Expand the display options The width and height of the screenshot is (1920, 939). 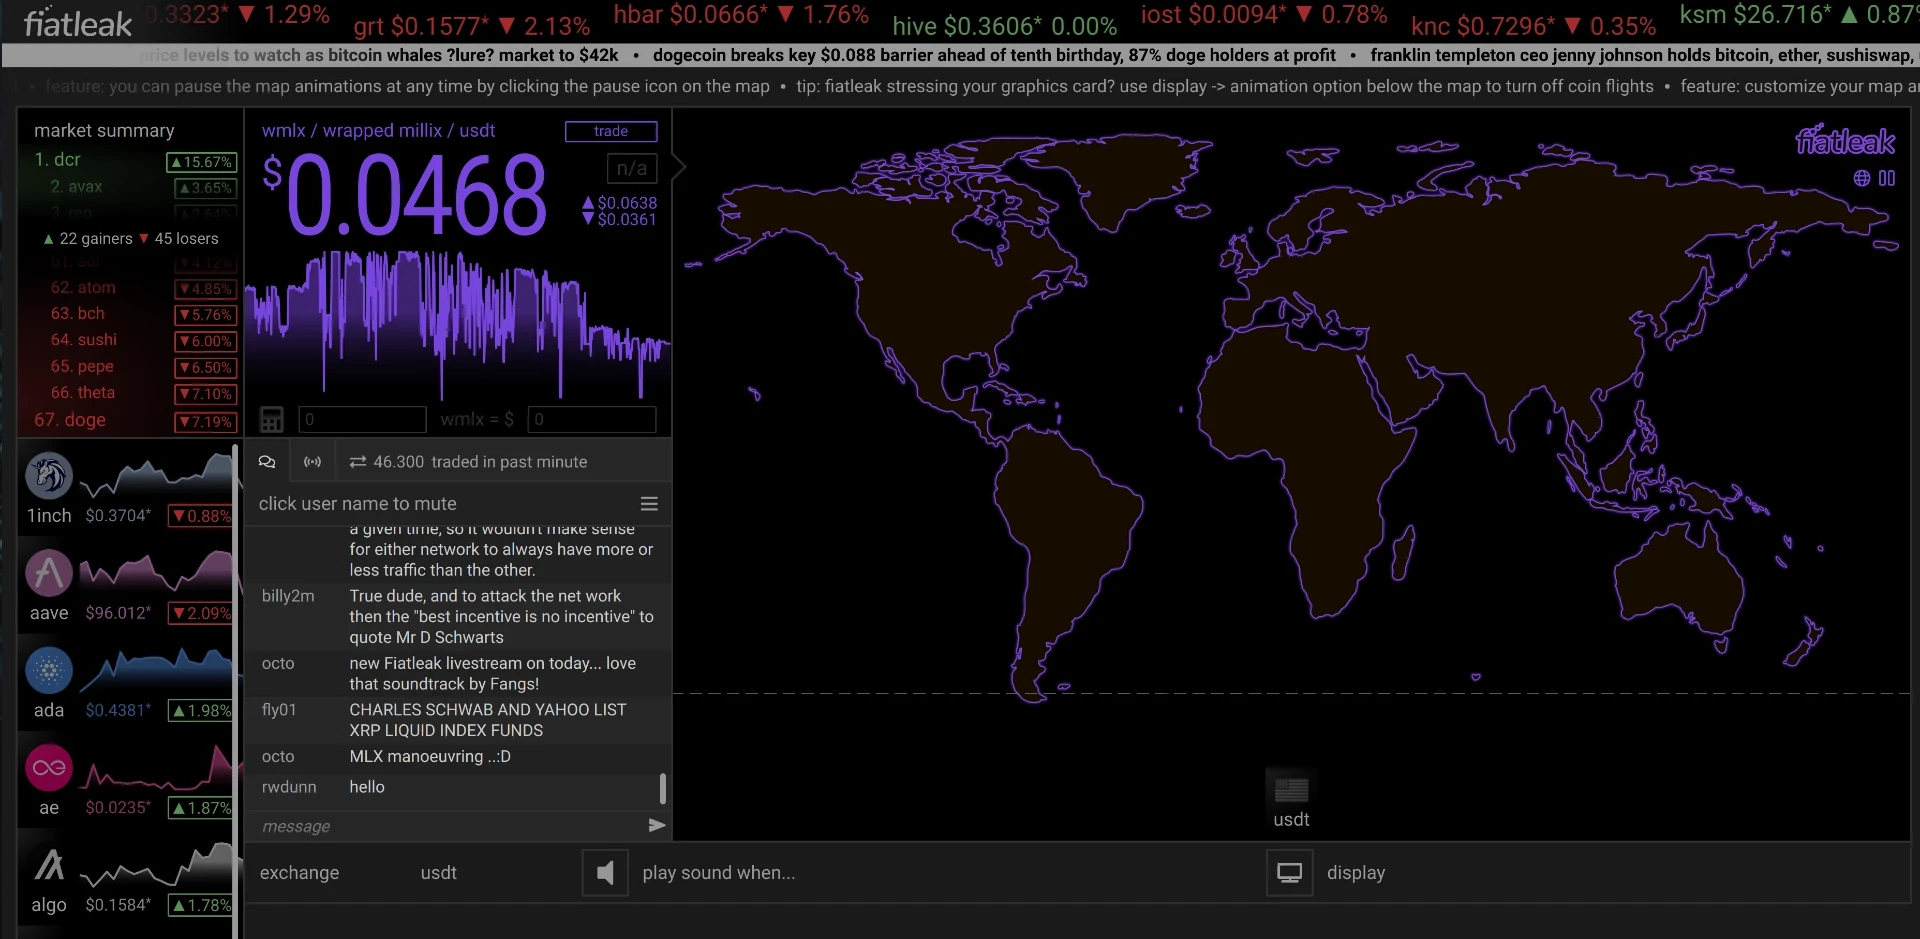1356,873
